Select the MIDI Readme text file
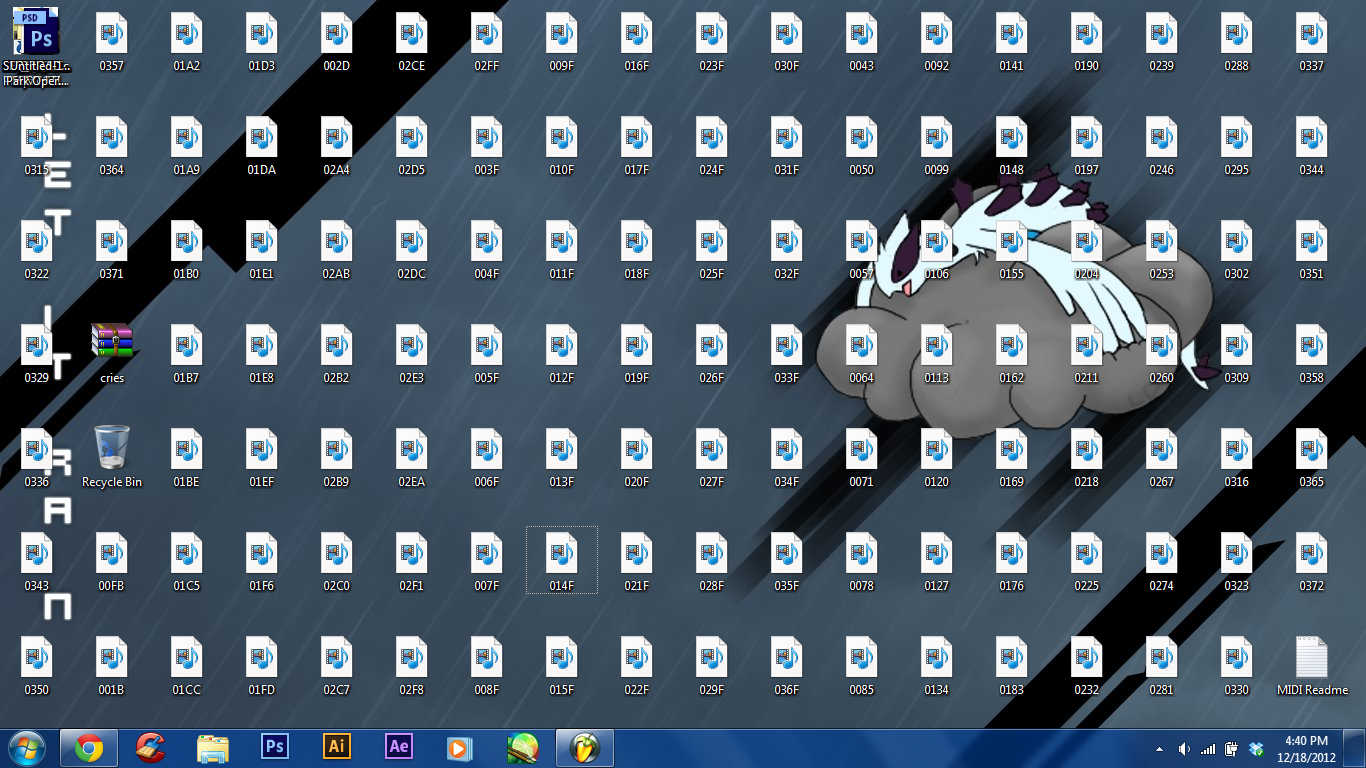This screenshot has width=1366, height=768. click(x=1312, y=656)
